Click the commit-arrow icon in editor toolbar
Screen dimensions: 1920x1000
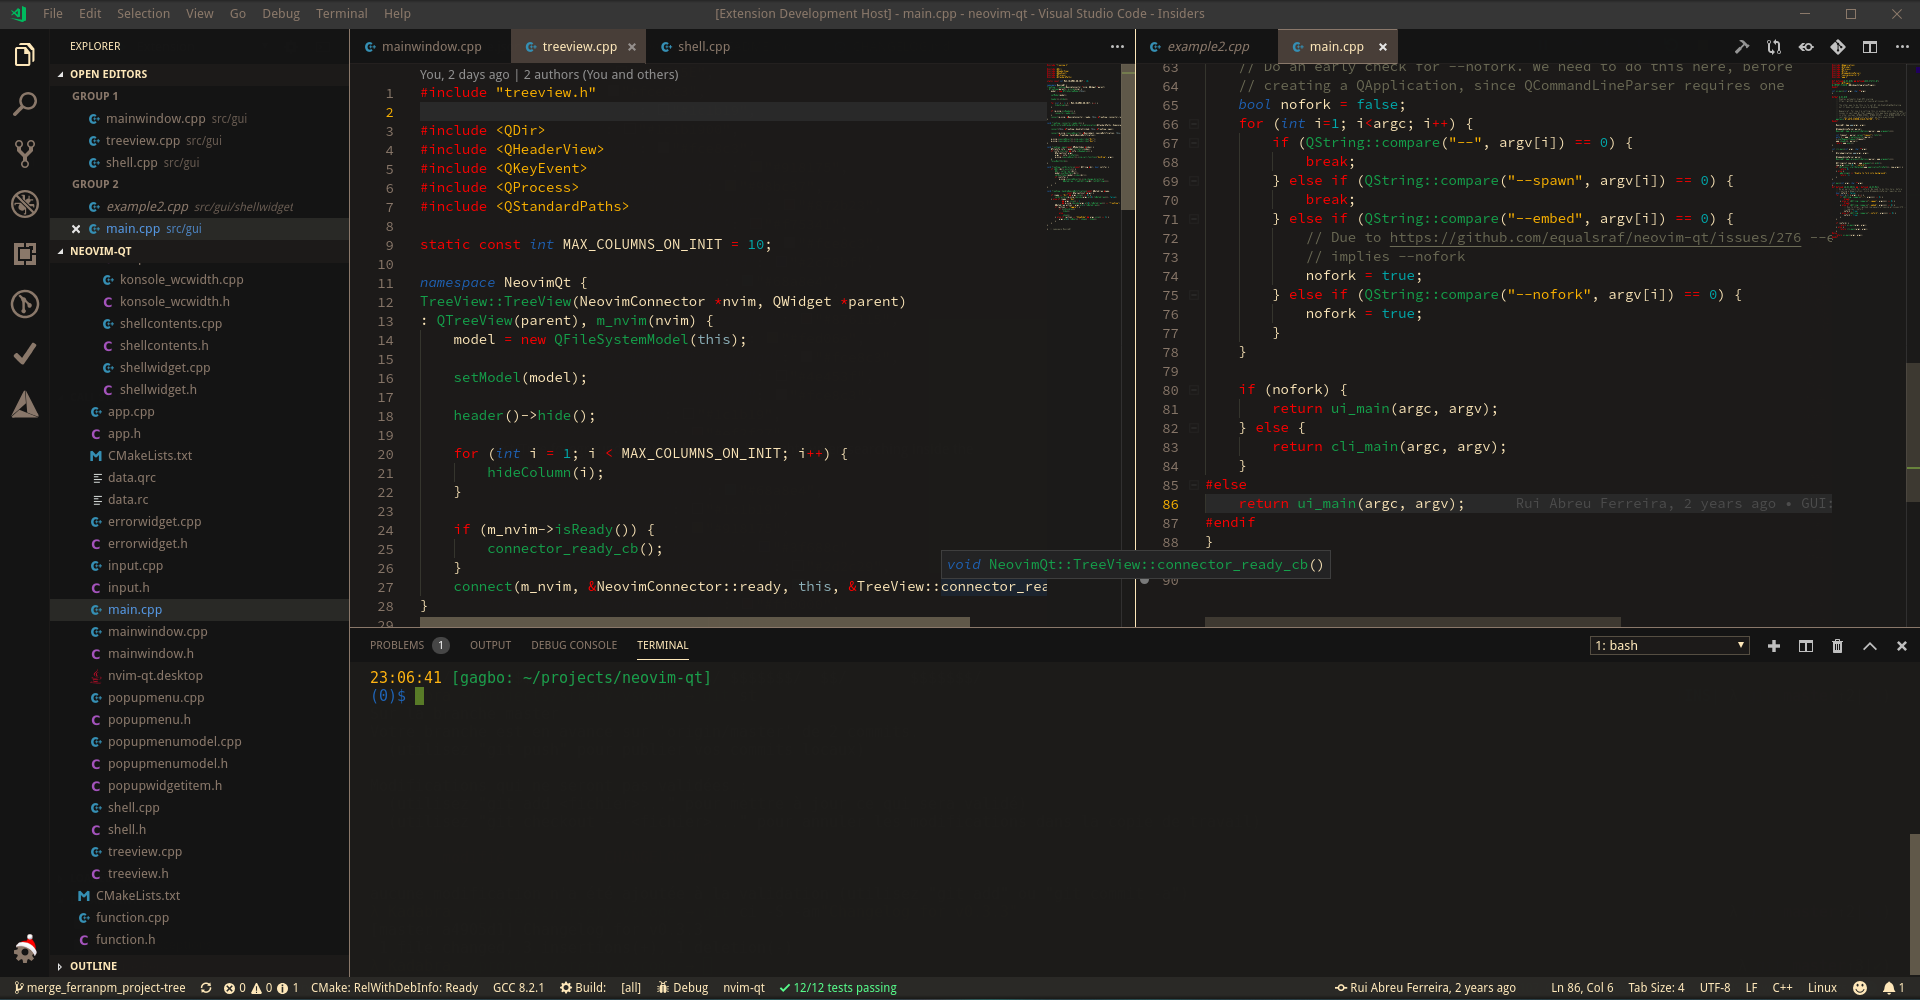tap(1806, 47)
